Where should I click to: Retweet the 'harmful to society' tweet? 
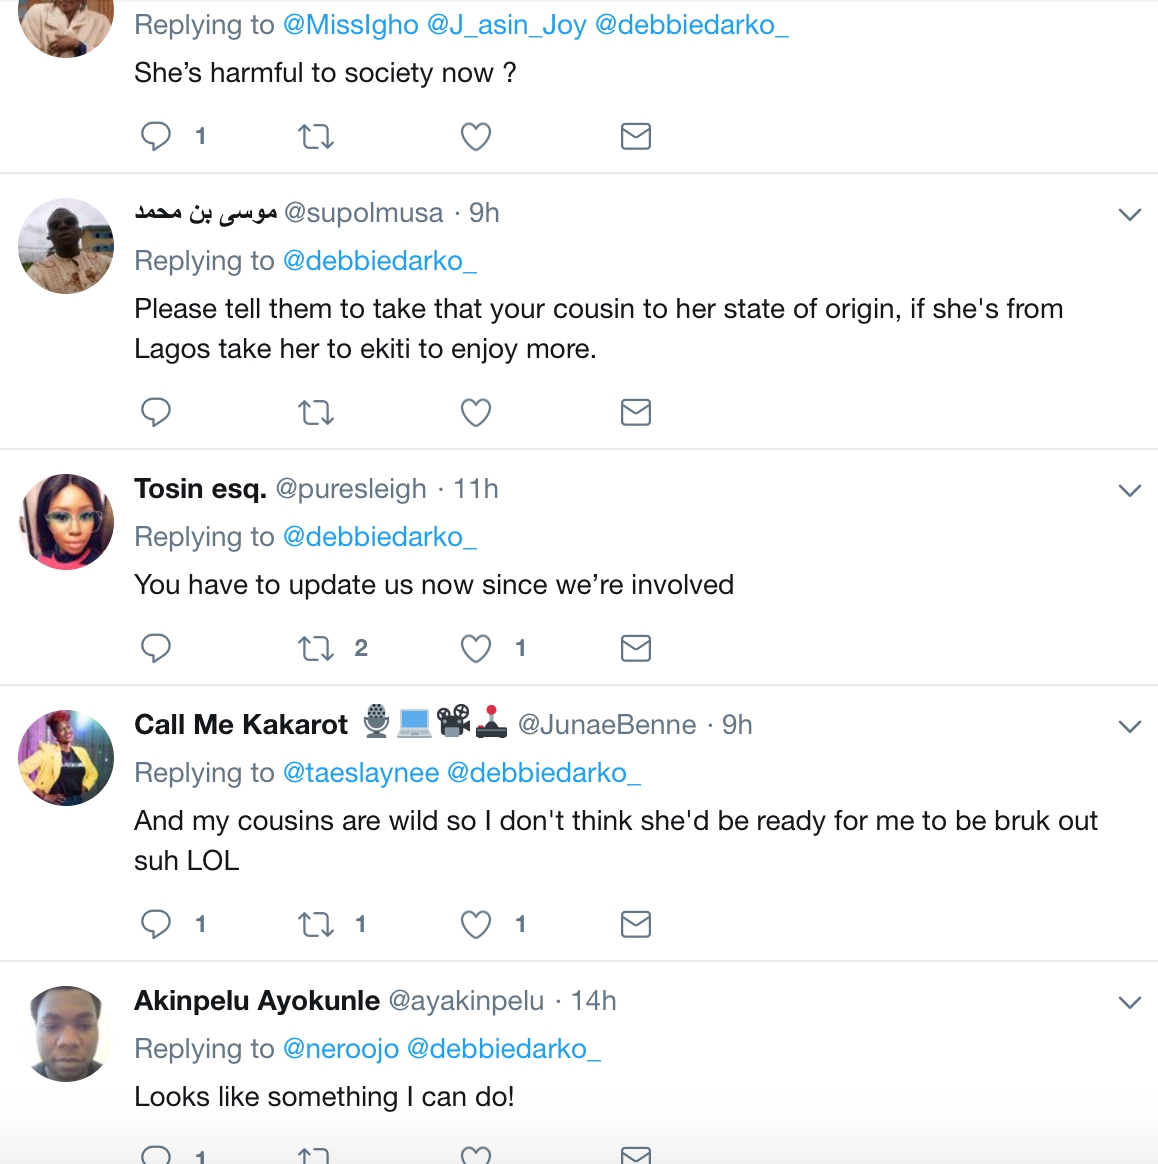(x=316, y=136)
